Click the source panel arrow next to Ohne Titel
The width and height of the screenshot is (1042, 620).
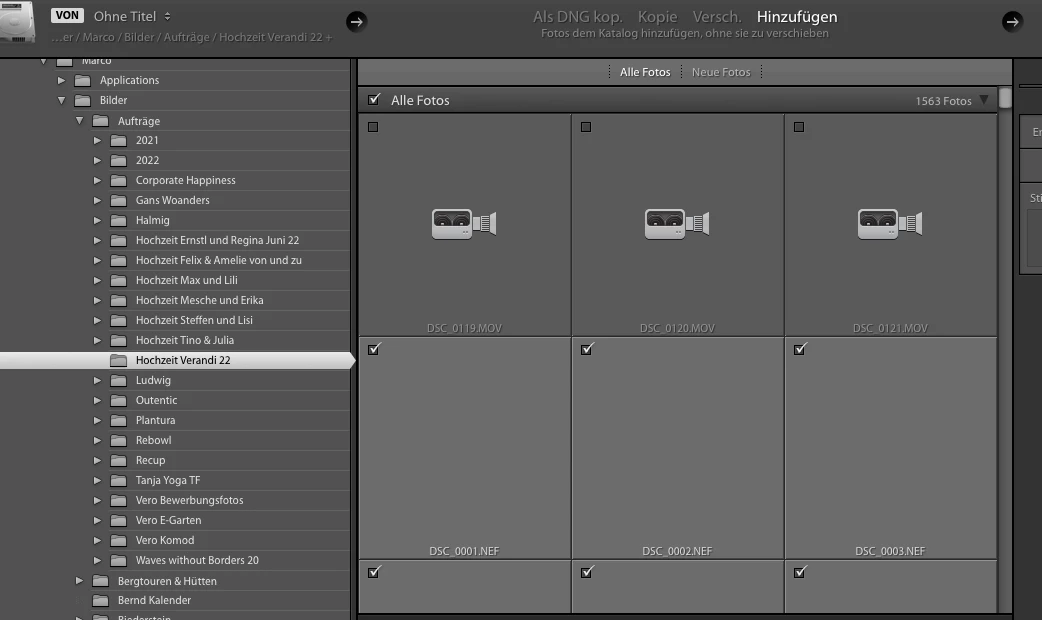pyautogui.click(x=356, y=21)
